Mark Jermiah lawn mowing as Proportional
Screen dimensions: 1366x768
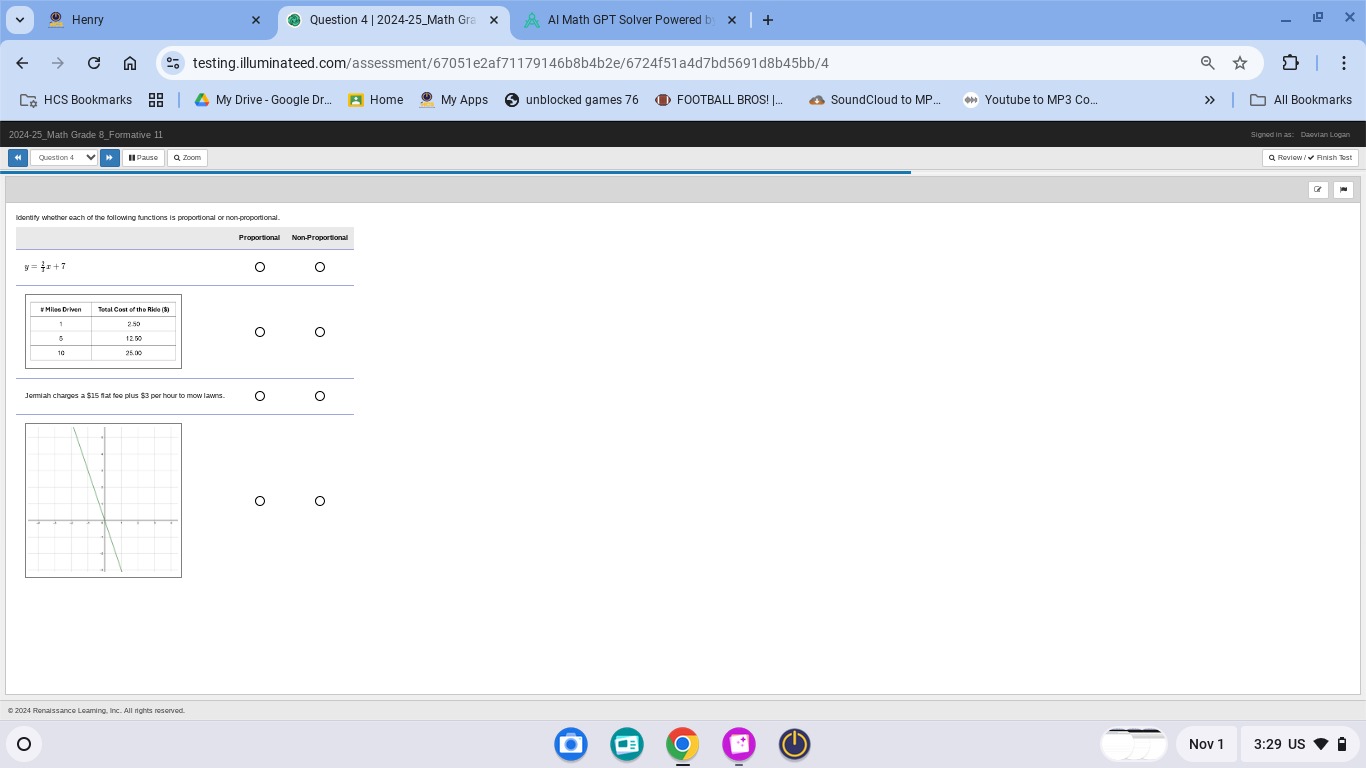(x=260, y=396)
